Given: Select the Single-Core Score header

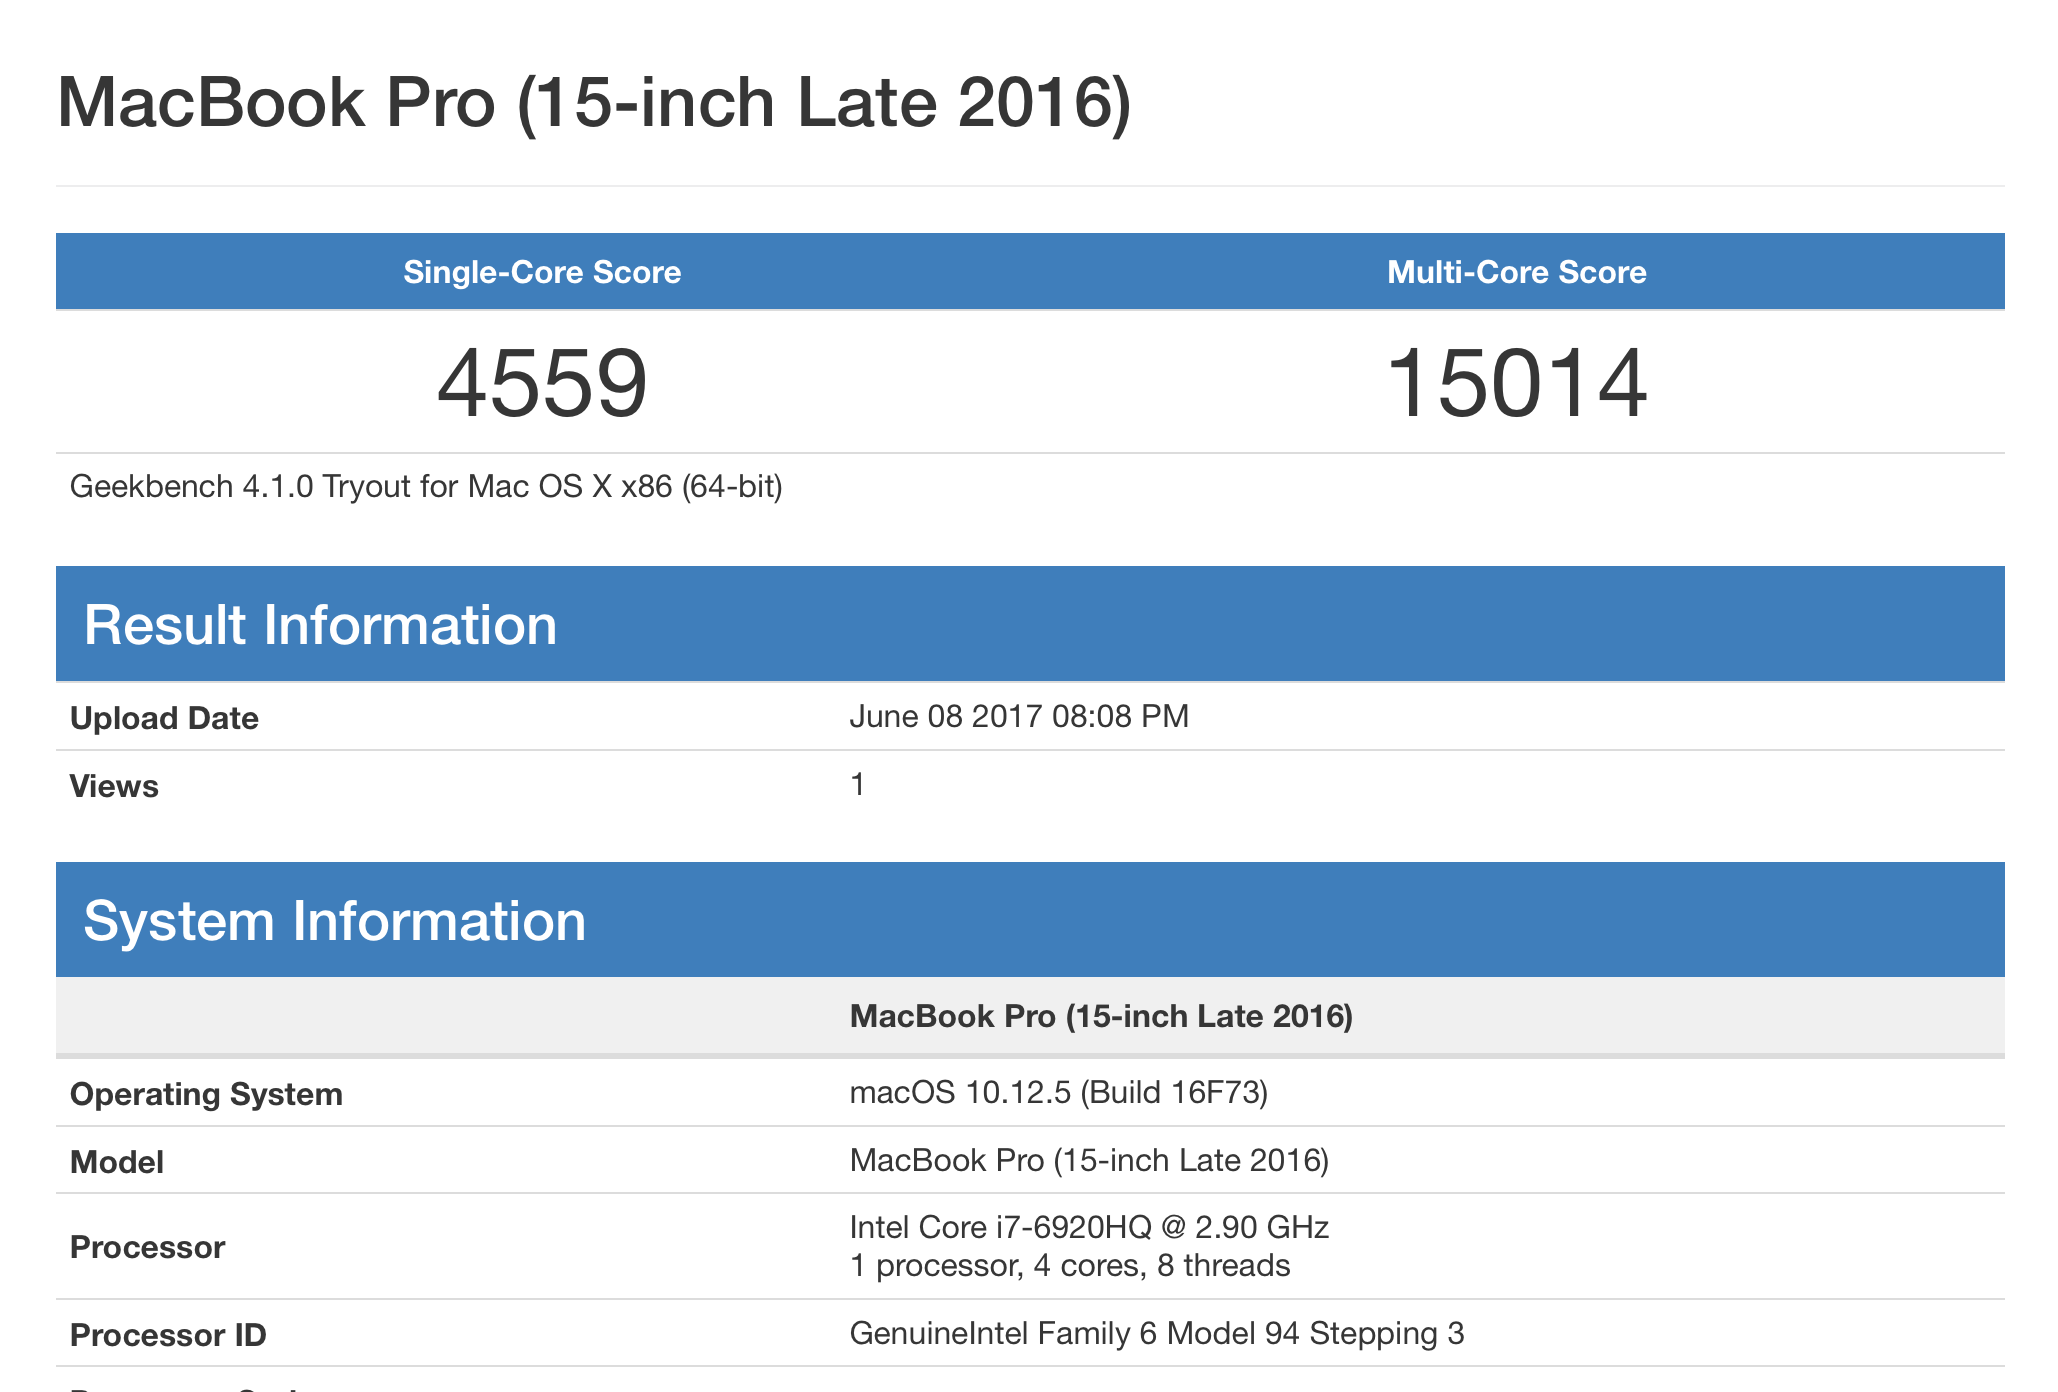Looking at the screenshot, I should [542, 272].
